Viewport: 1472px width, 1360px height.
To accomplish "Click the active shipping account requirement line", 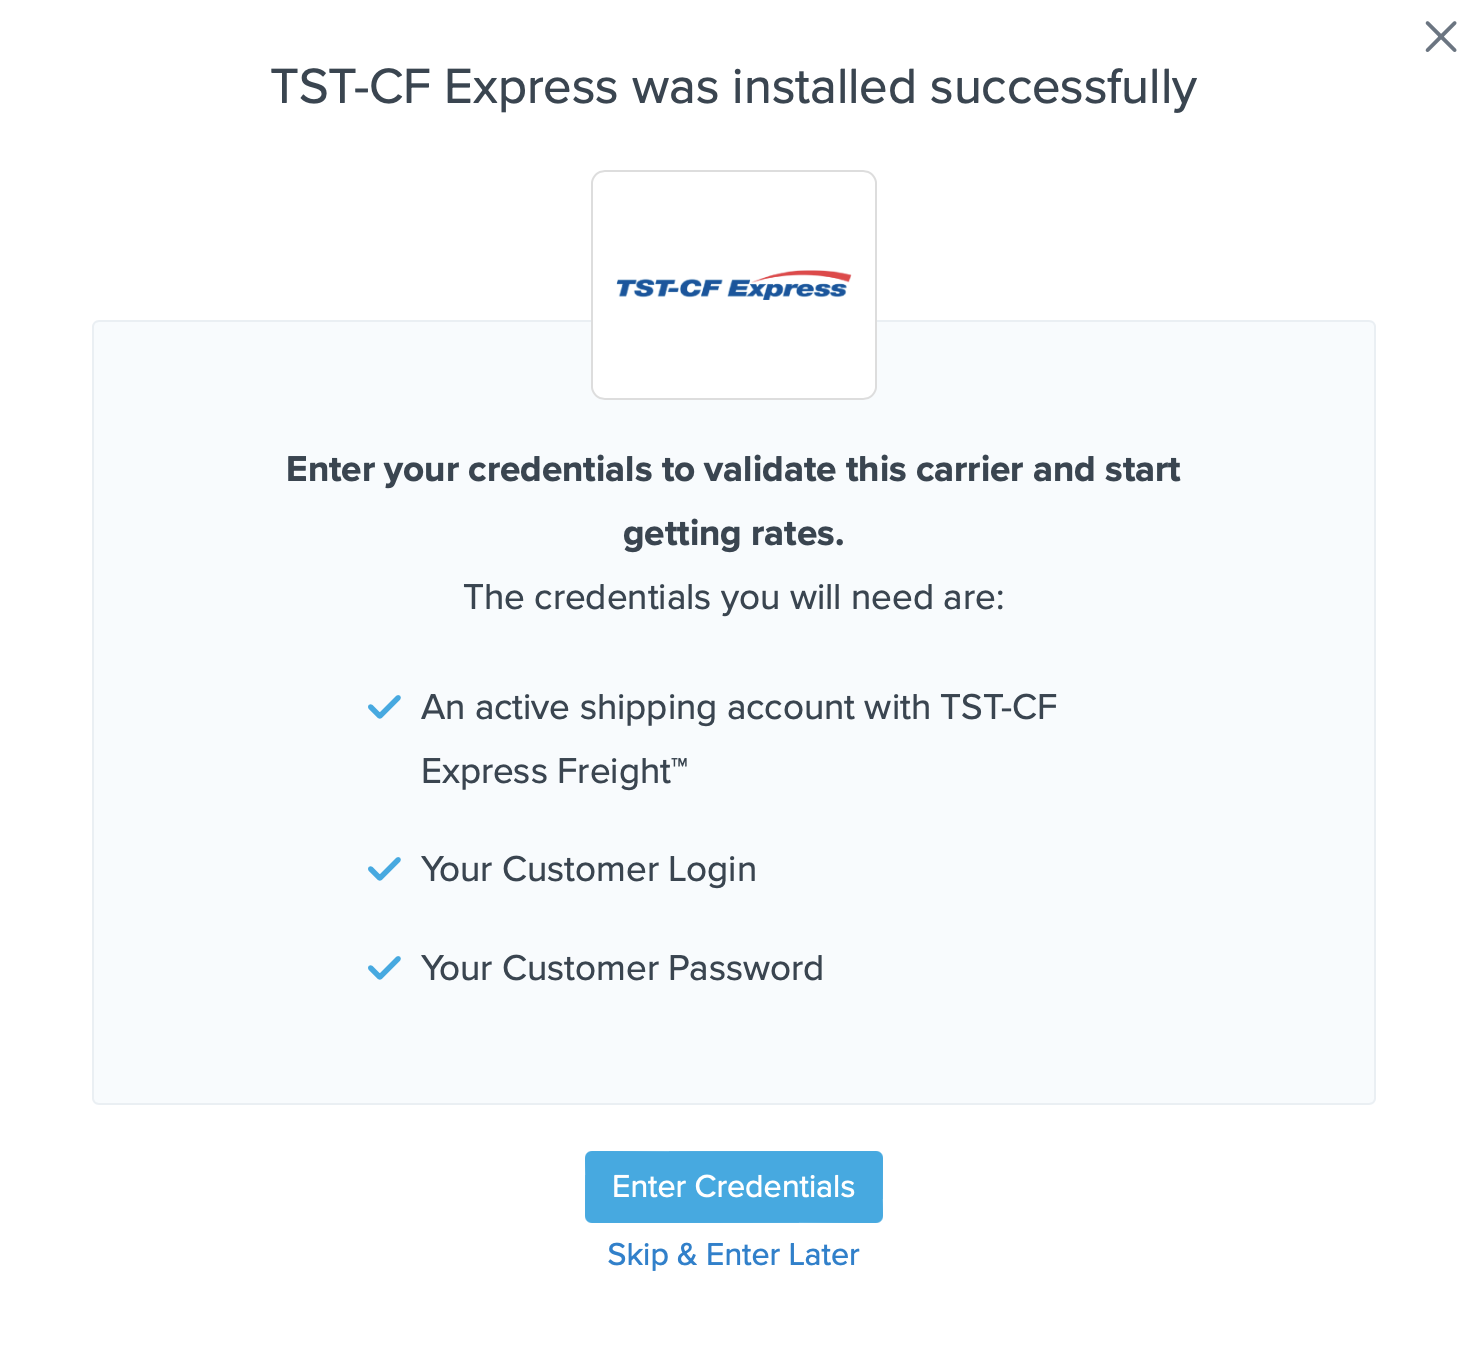I will pyautogui.click(x=739, y=707).
